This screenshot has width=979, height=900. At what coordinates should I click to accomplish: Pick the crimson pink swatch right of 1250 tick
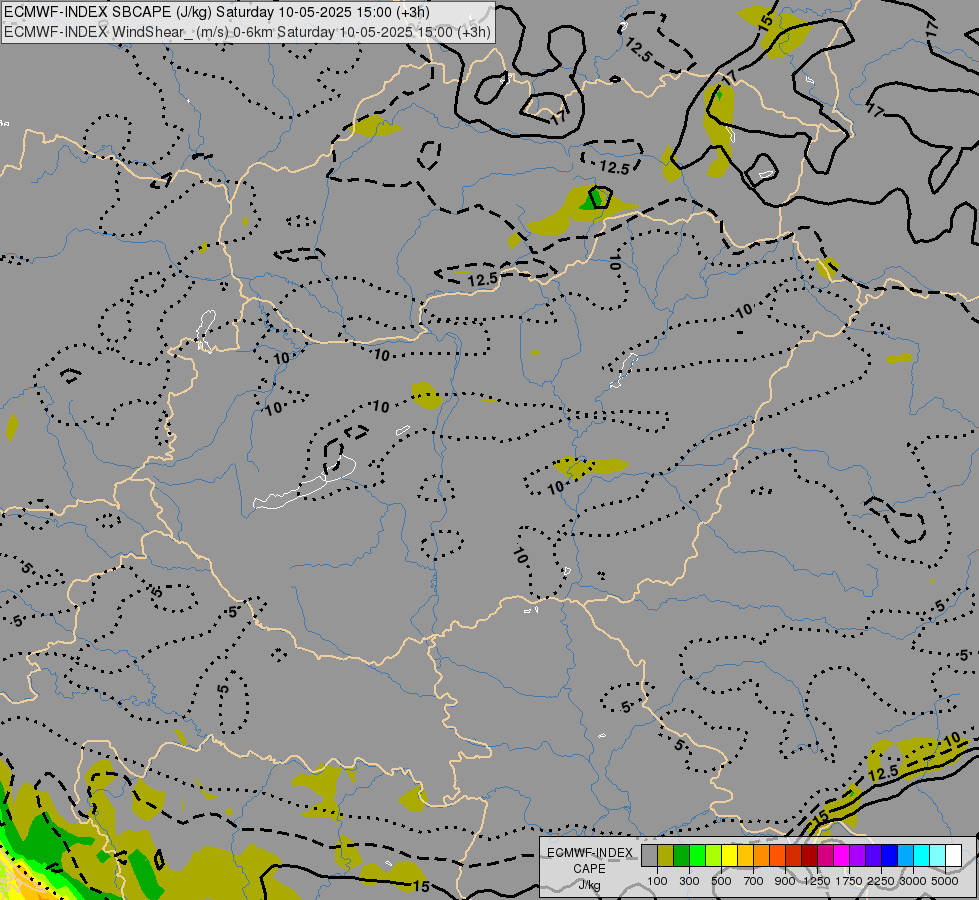pos(825,856)
